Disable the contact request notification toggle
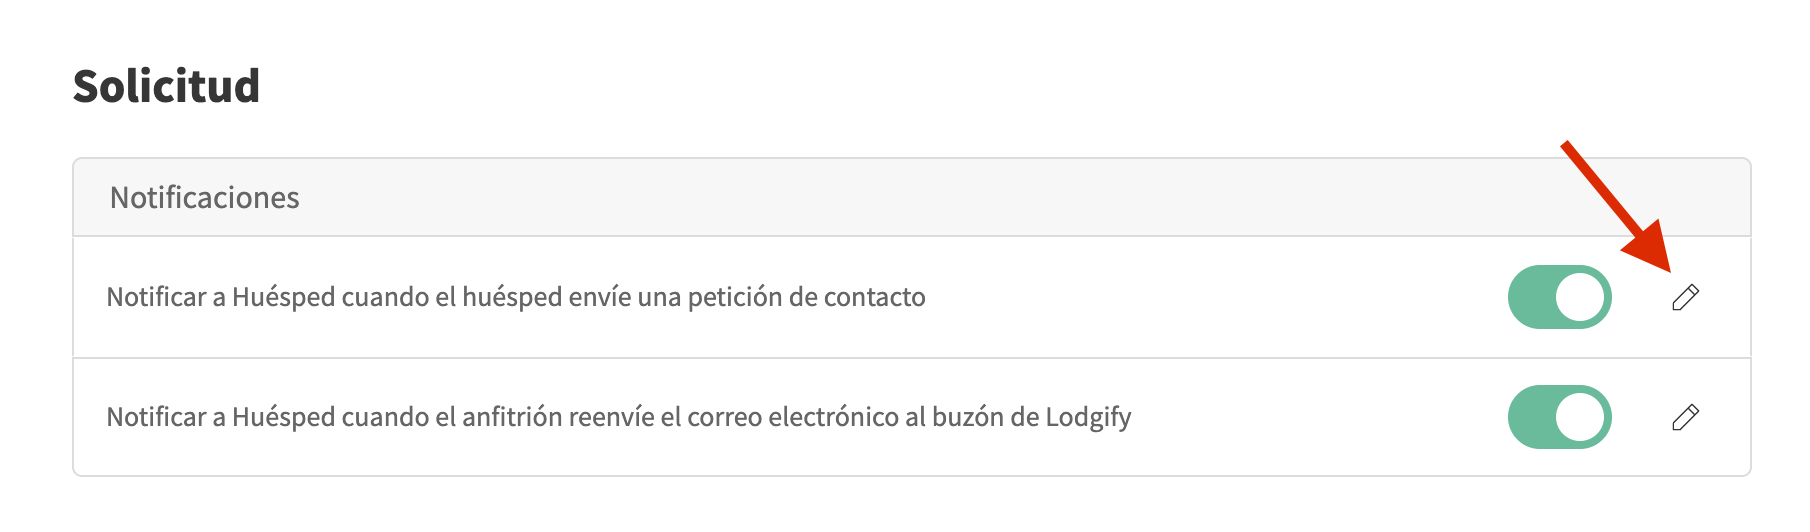This screenshot has height=532, width=1810. (1559, 297)
